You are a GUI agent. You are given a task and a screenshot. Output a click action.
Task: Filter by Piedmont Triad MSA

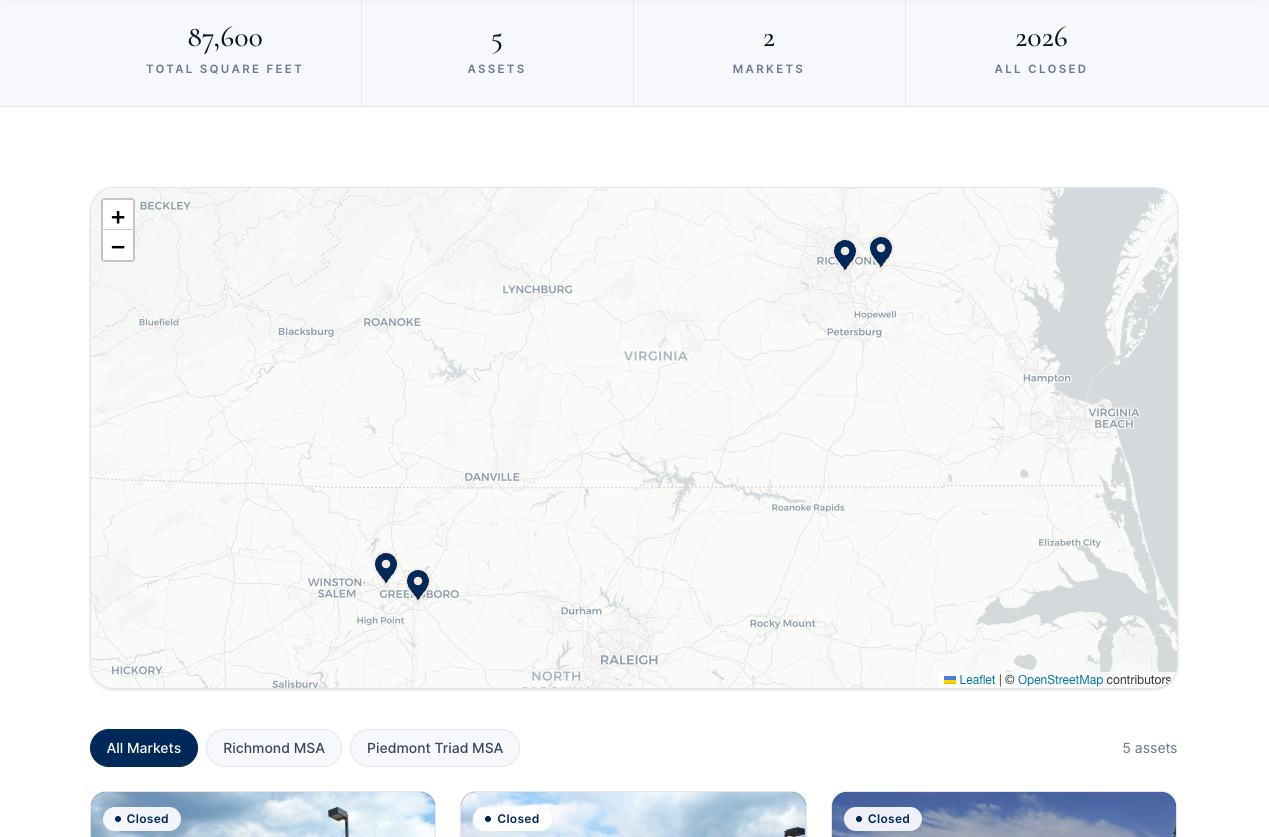435,748
